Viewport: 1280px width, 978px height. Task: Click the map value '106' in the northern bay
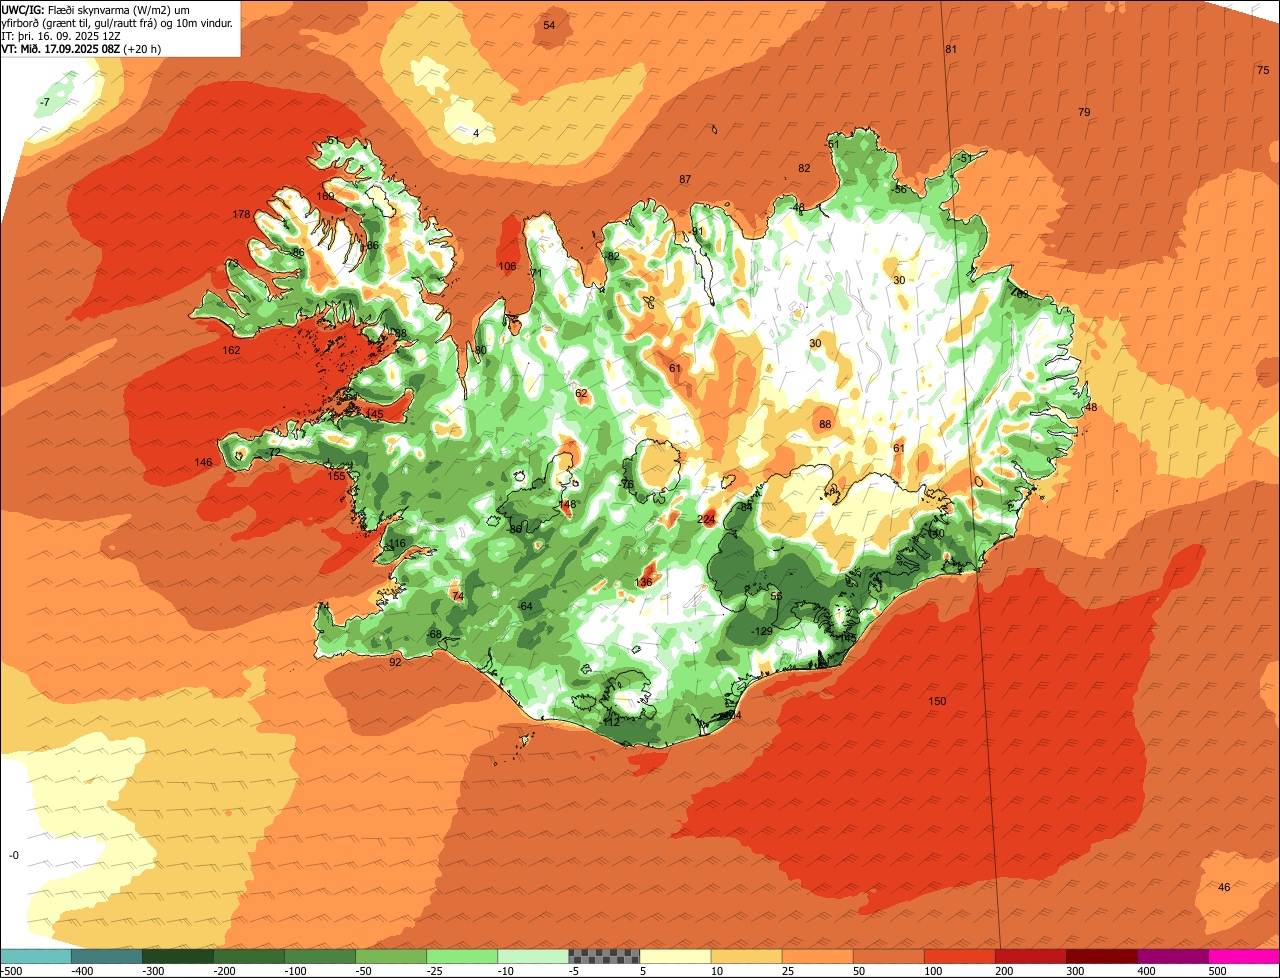click(x=508, y=267)
